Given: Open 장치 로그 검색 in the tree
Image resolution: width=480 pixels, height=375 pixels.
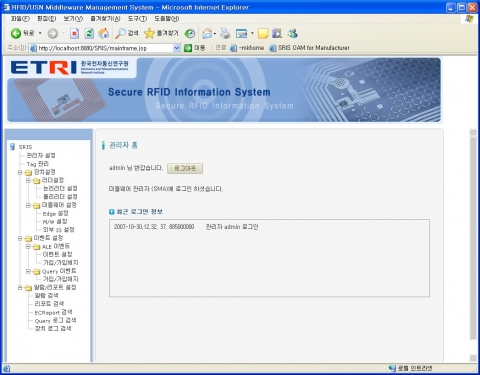Looking at the screenshot, I should point(53,329).
